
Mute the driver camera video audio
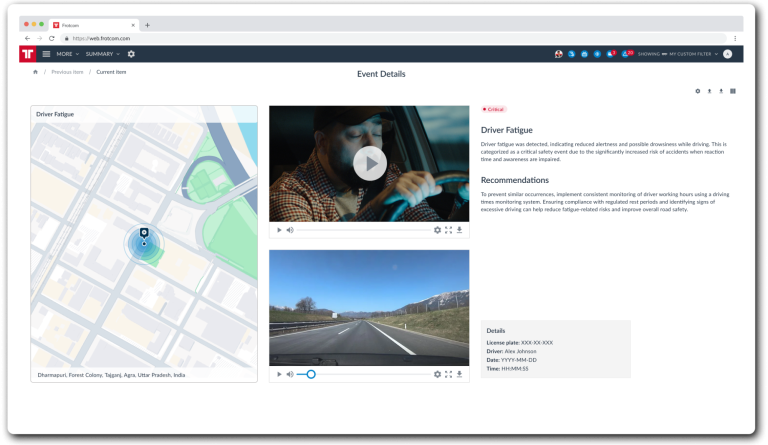[290, 230]
